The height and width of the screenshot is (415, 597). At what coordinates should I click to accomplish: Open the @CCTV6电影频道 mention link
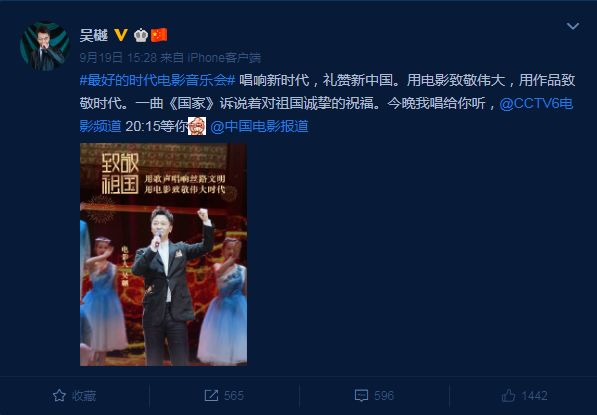point(326,115)
